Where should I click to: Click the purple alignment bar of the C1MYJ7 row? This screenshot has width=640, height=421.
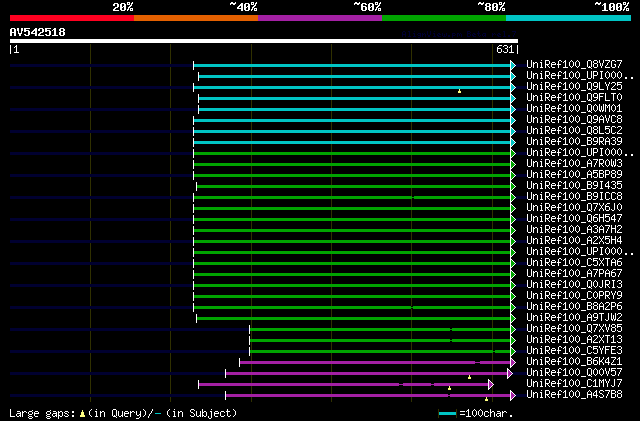[x=344, y=385]
